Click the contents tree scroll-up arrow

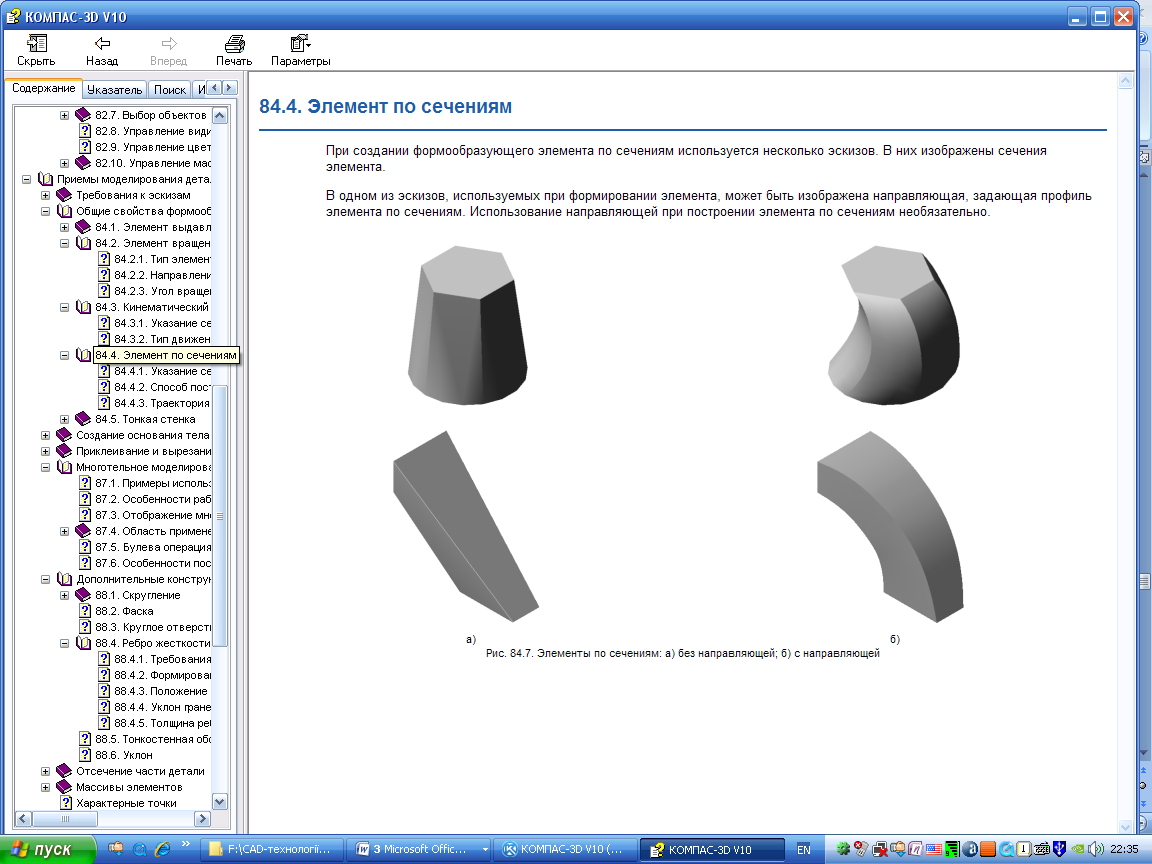[220, 115]
